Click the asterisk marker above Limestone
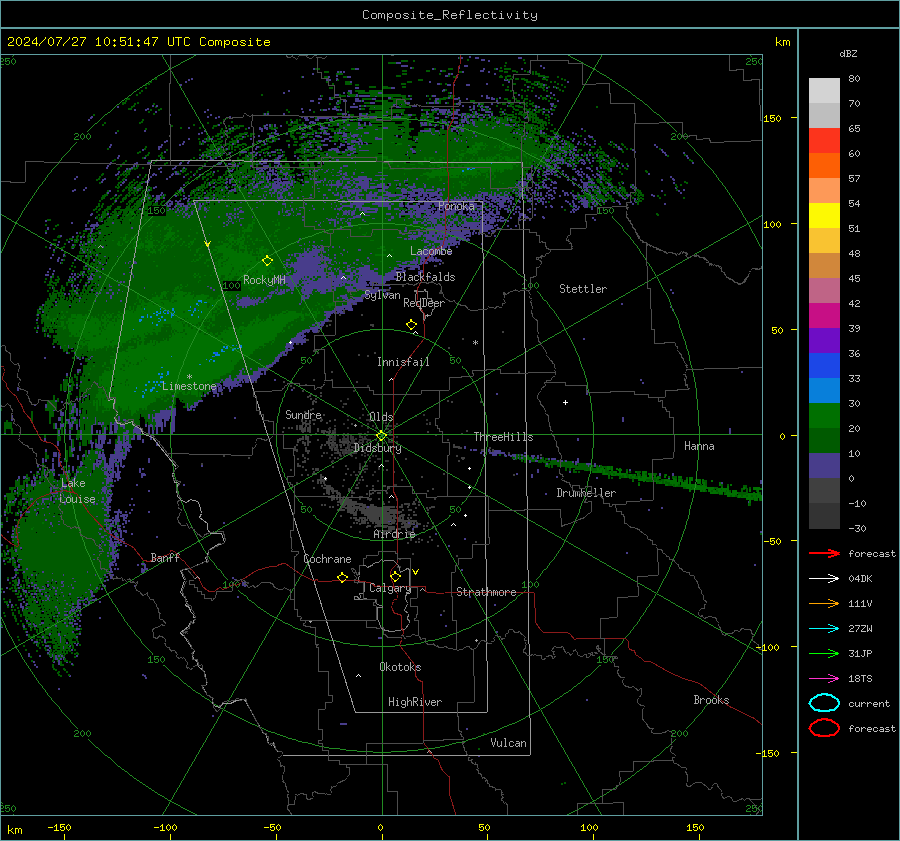 coord(189,377)
